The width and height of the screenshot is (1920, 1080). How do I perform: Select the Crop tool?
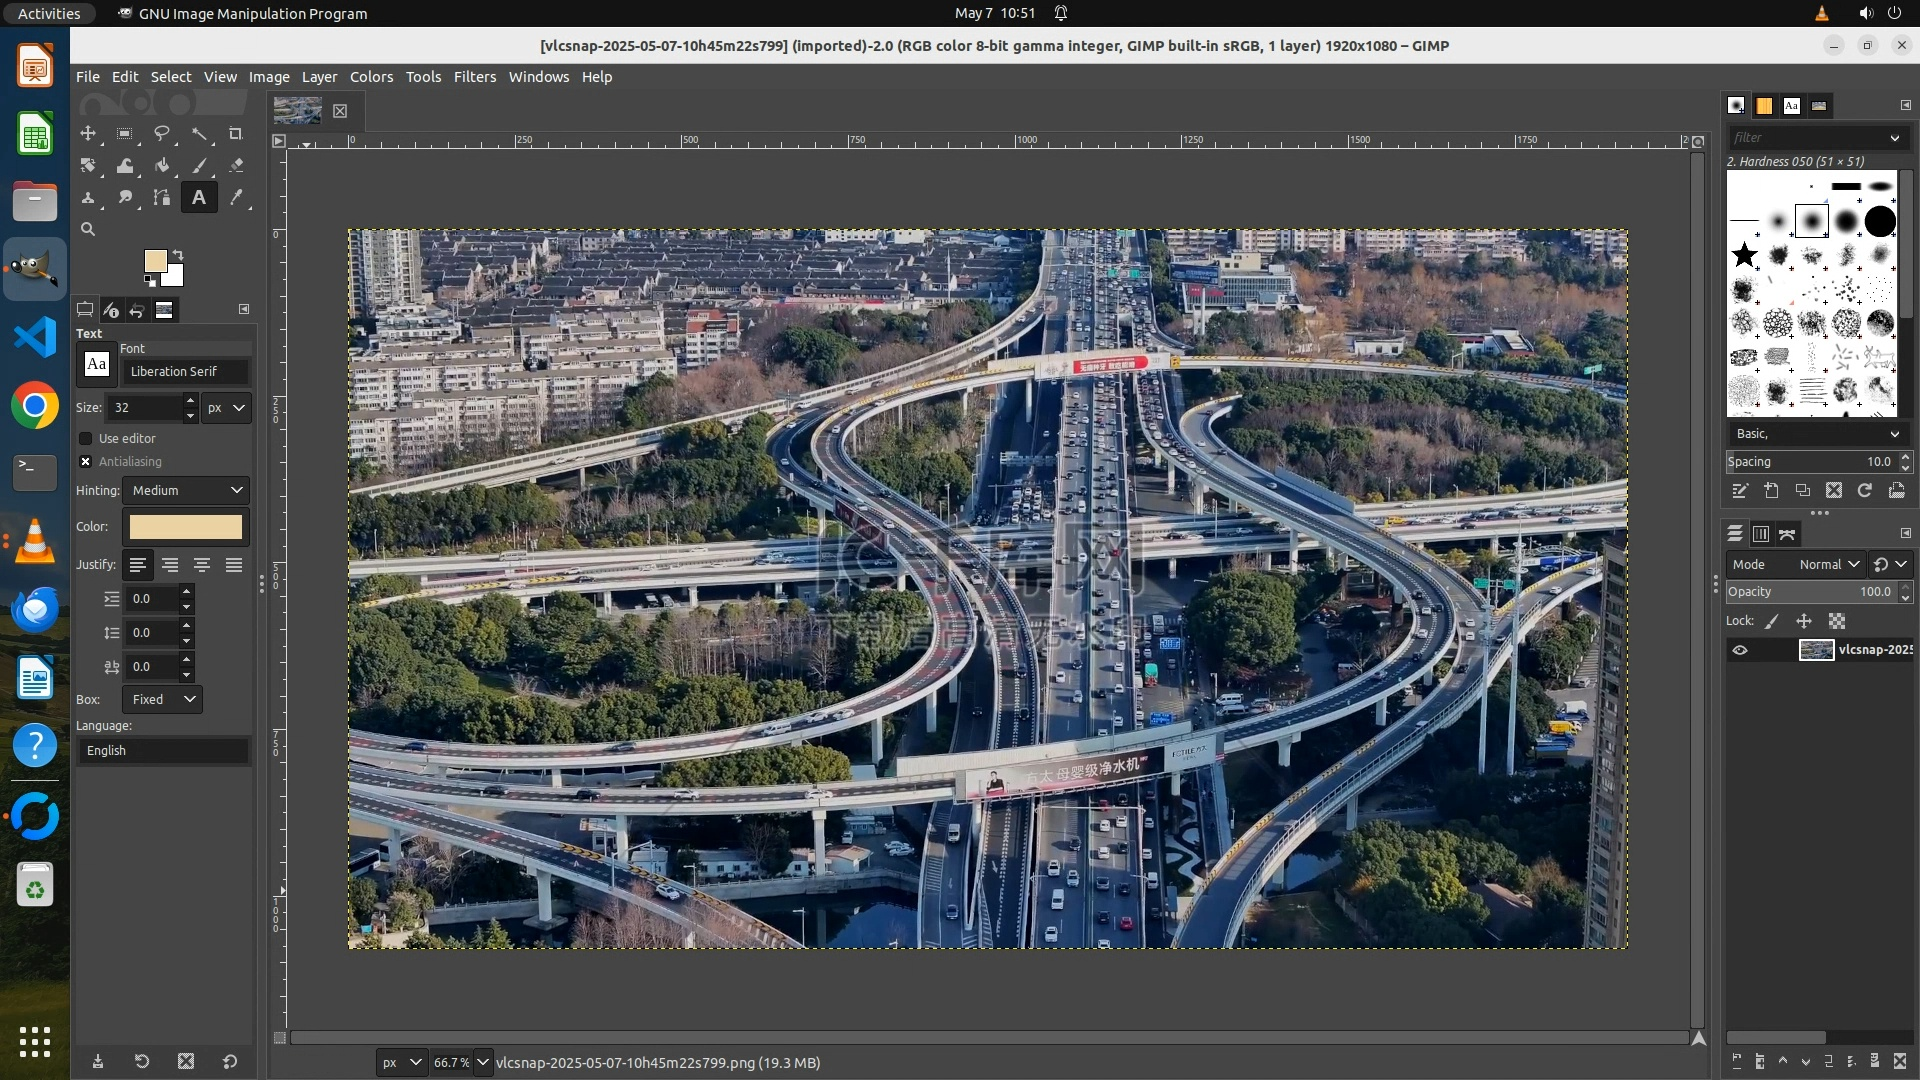236,133
